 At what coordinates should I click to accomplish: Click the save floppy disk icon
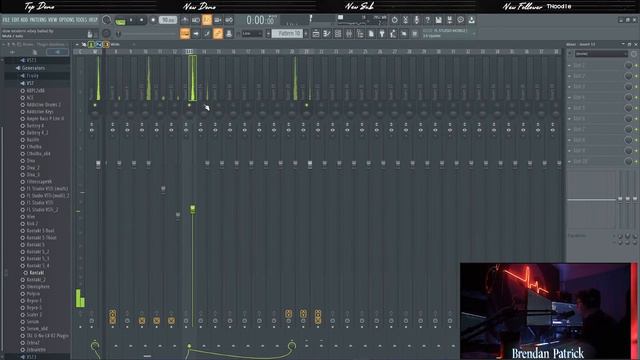click(438, 20)
